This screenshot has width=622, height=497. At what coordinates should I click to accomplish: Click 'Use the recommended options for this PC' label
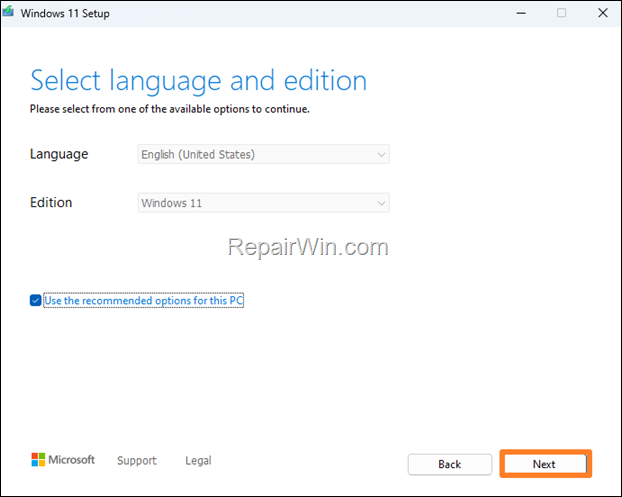[143, 300]
